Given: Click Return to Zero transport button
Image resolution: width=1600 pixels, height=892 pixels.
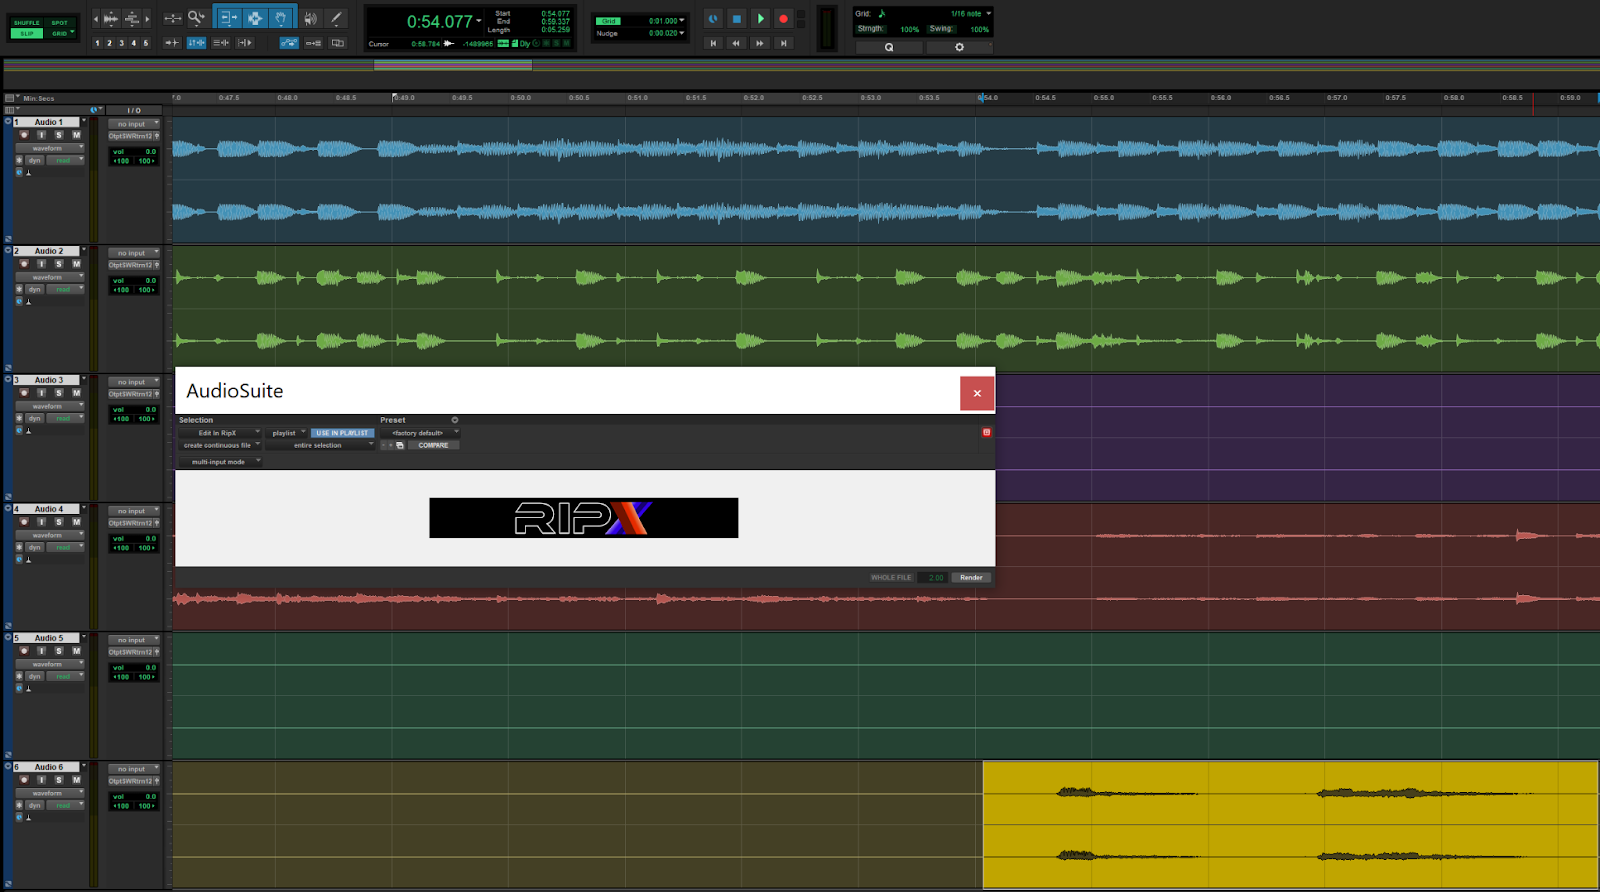Looking at the screenshot, I should 713,43.
